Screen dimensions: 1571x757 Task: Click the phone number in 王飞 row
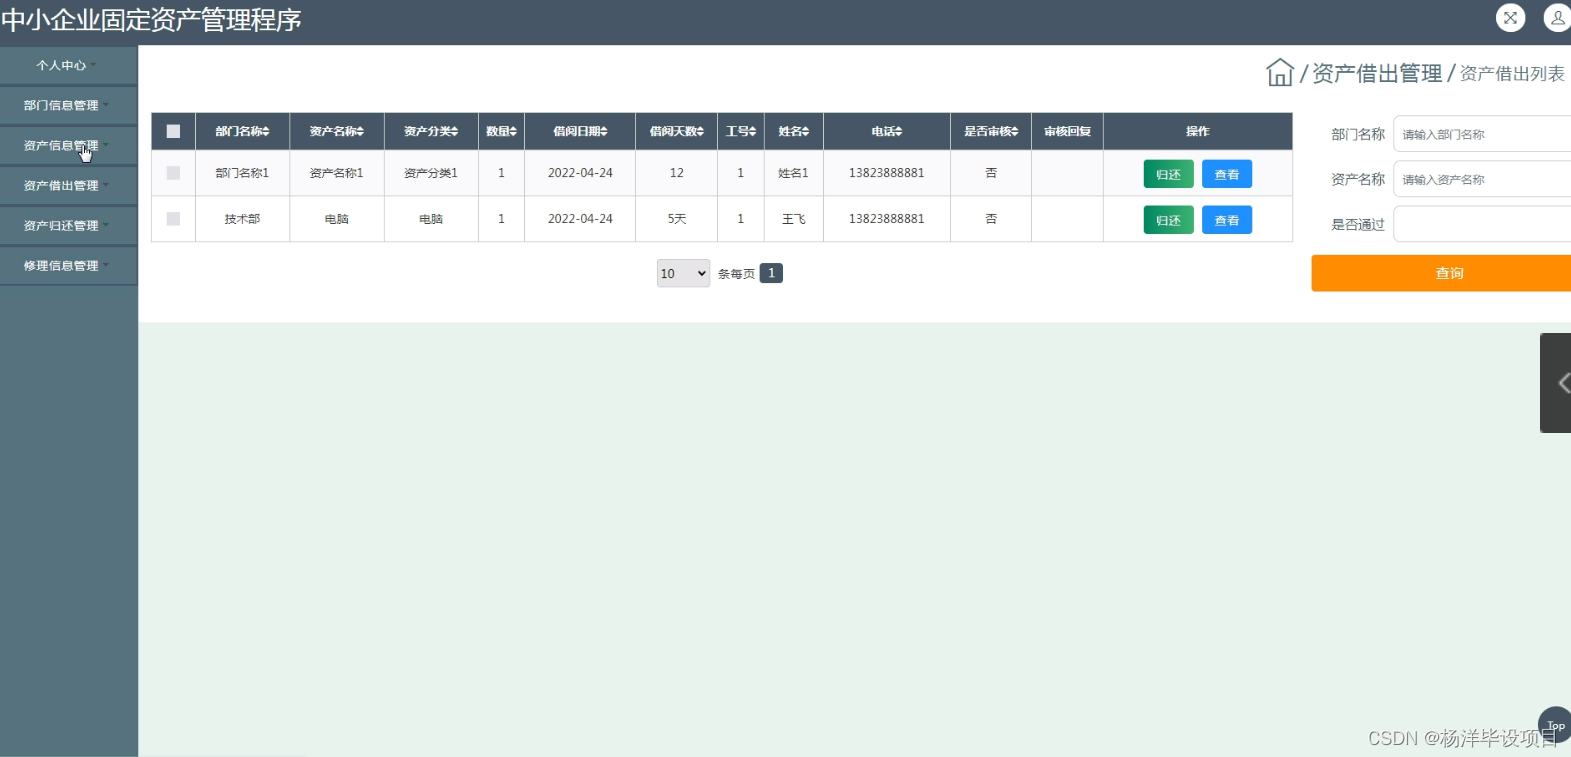point(887,219)
